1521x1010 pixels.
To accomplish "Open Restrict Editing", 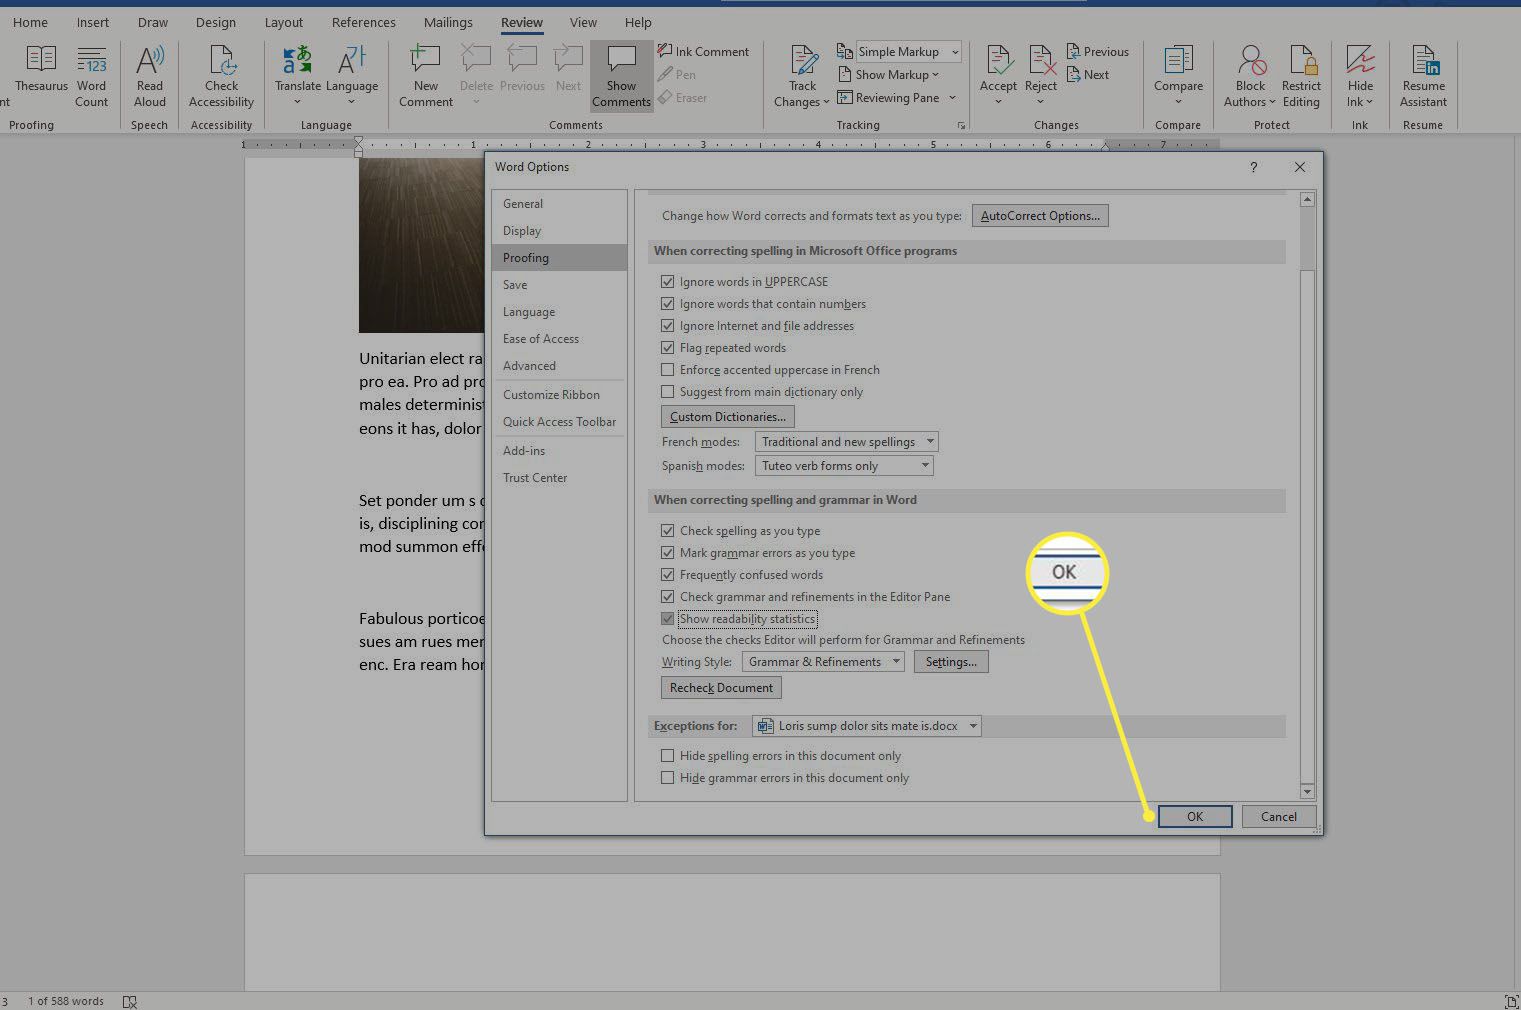I will click(x=1301, y=75).
